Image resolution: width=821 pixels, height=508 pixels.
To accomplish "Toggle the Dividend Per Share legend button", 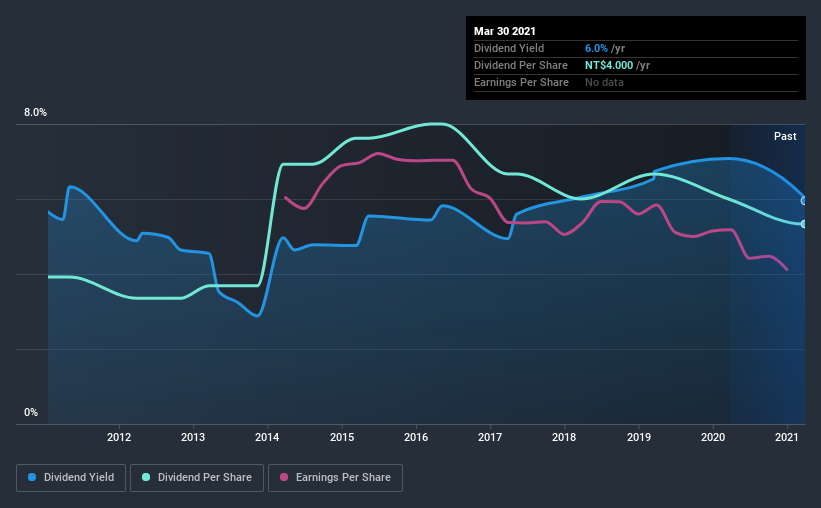I will [x=197, y=478].
